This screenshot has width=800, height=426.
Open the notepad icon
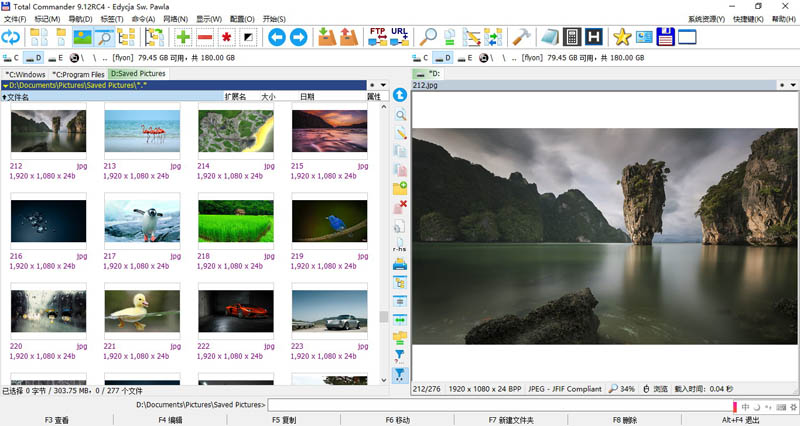click(x=550, y=37)
